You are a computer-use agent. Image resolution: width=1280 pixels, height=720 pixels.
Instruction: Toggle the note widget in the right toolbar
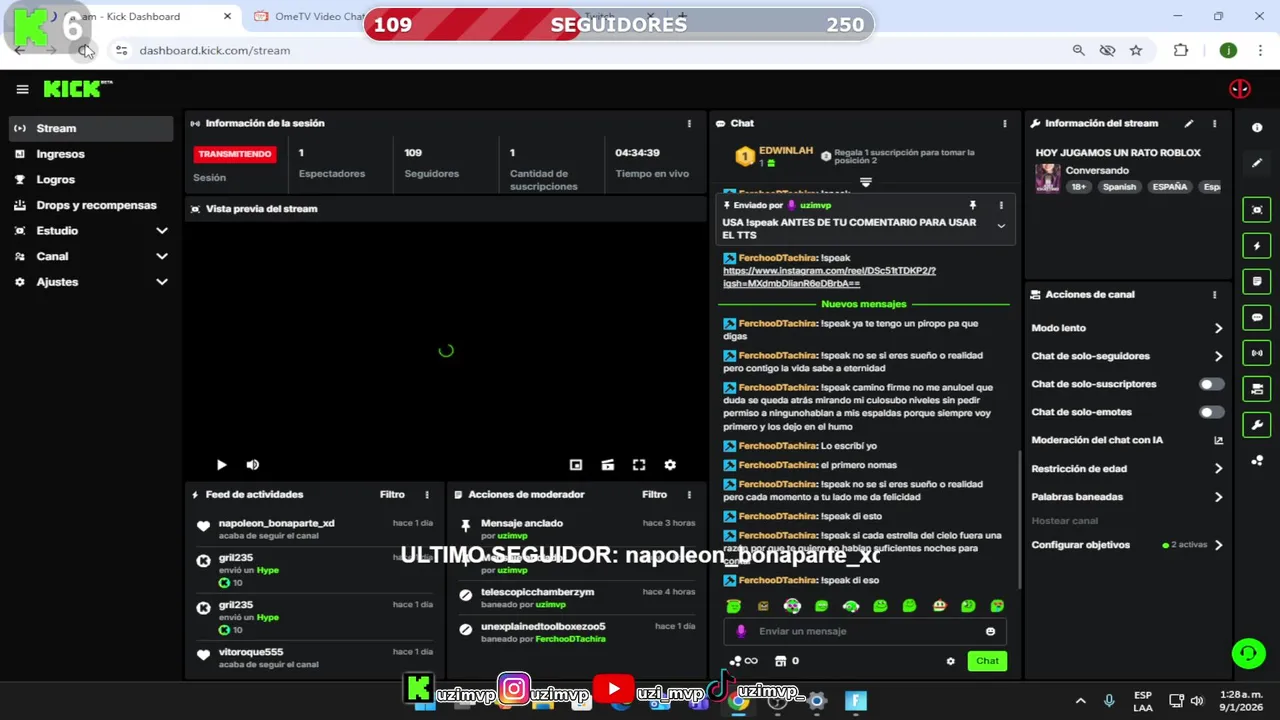click(1257, 282)
